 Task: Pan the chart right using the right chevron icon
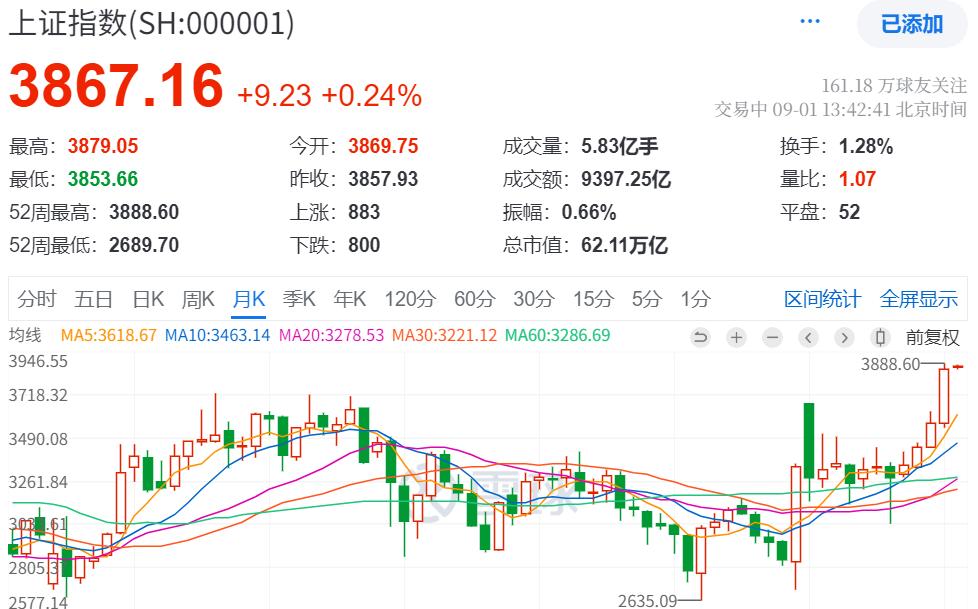coord(843,338)
